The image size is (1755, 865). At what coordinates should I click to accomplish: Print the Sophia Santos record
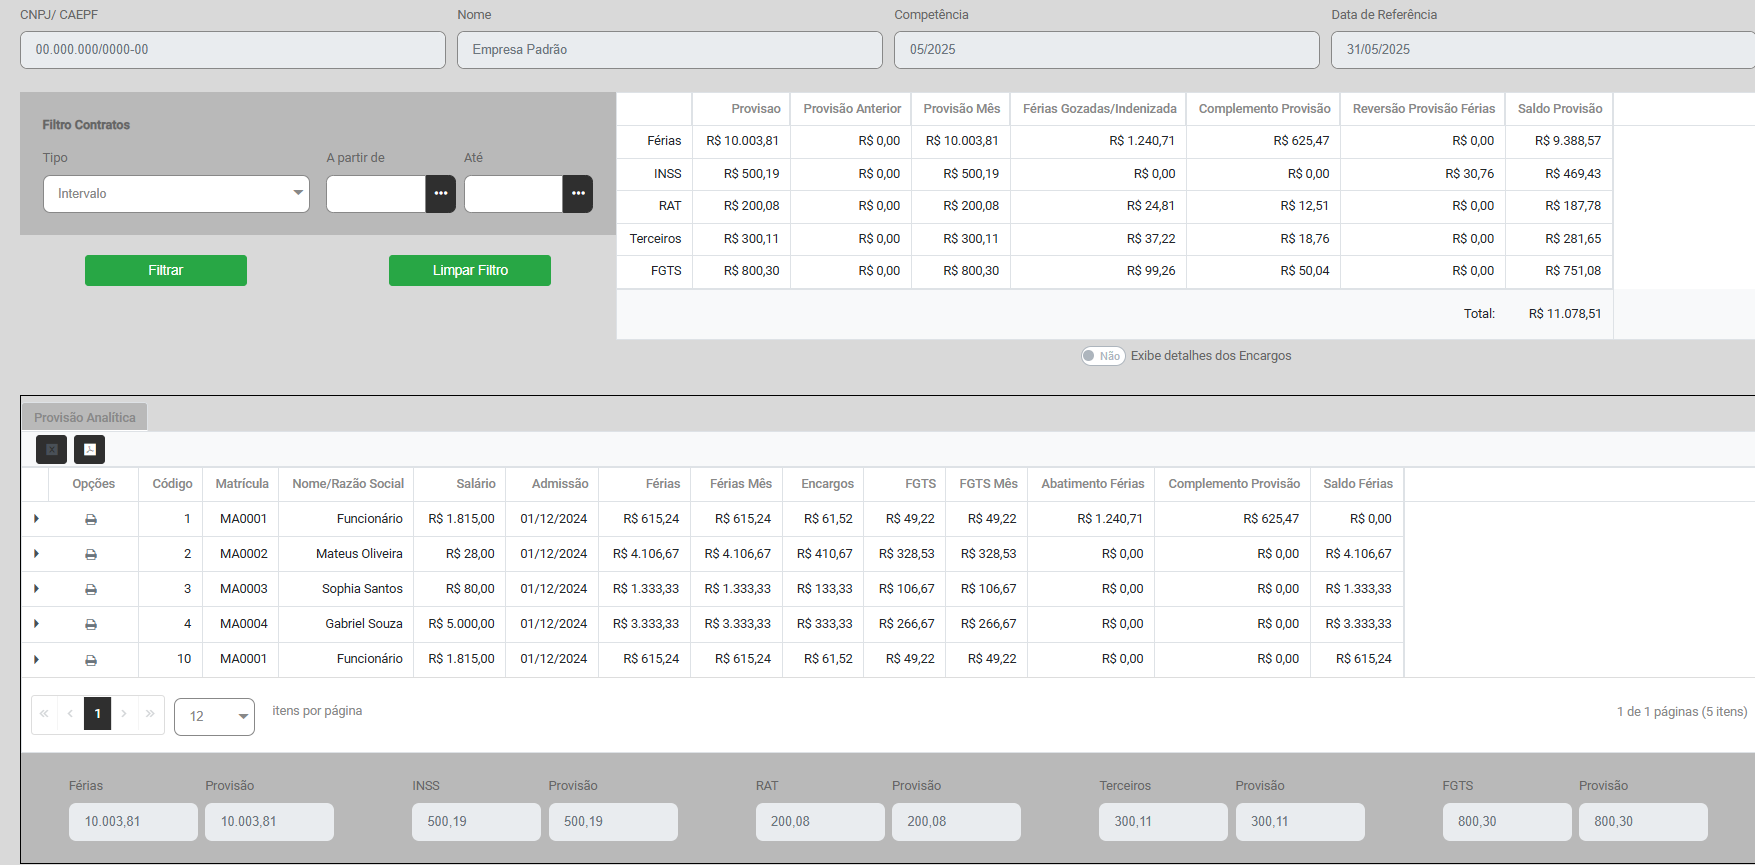[x=91, y=589]
